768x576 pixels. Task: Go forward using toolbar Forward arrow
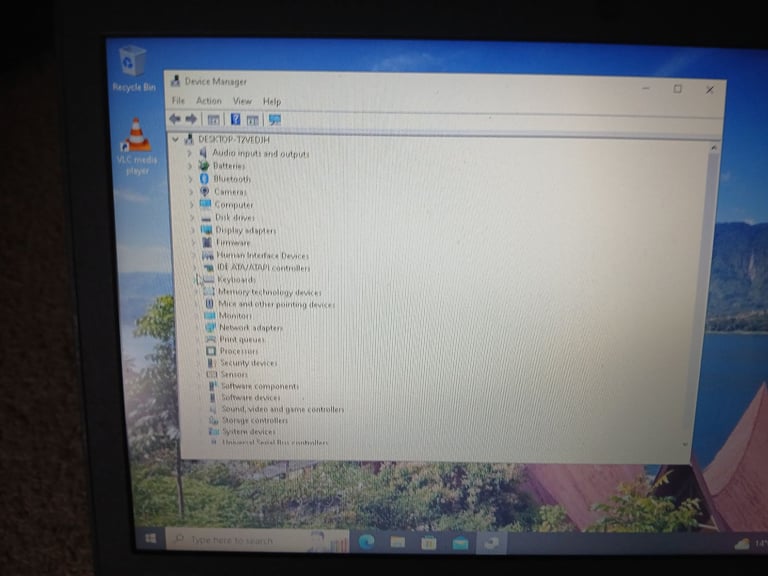pos(191,119)
